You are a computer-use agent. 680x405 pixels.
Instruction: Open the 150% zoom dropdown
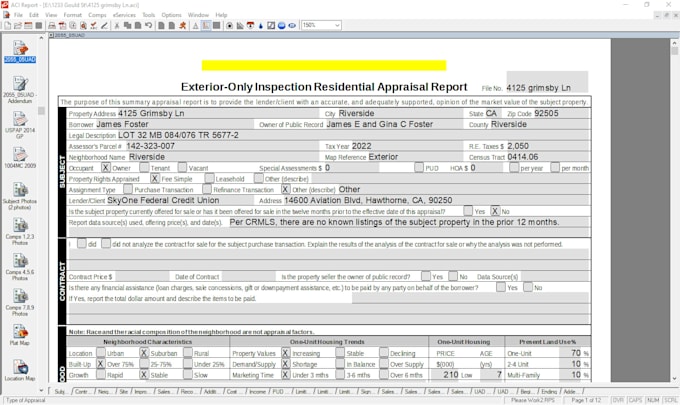coord(337,26)
